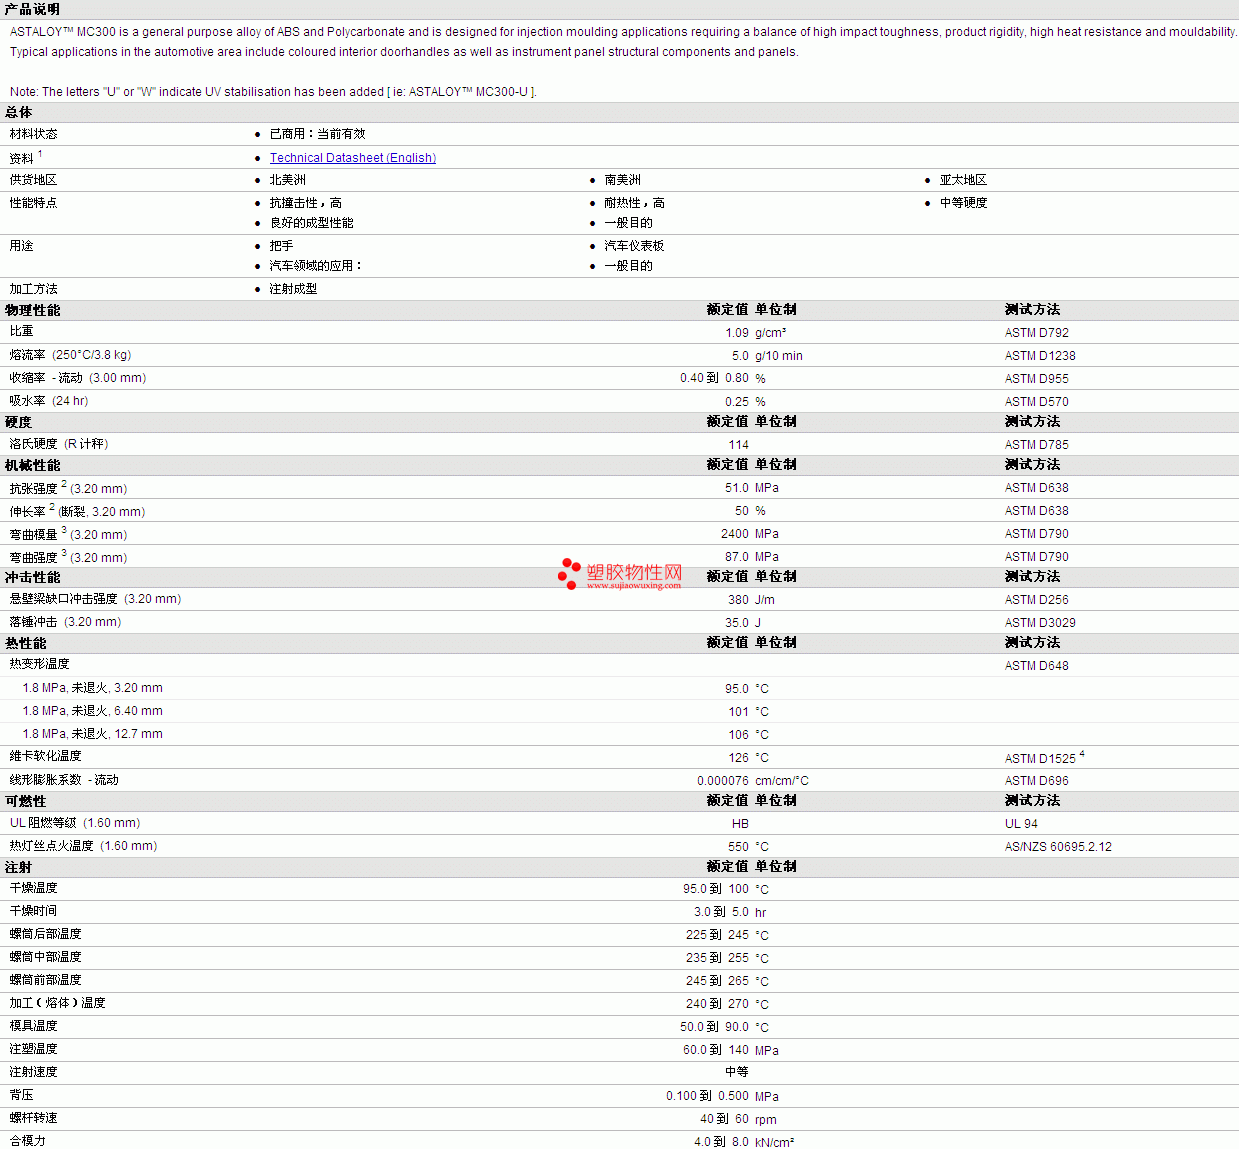Select the 产品说明 heading

tap(33, 9)
